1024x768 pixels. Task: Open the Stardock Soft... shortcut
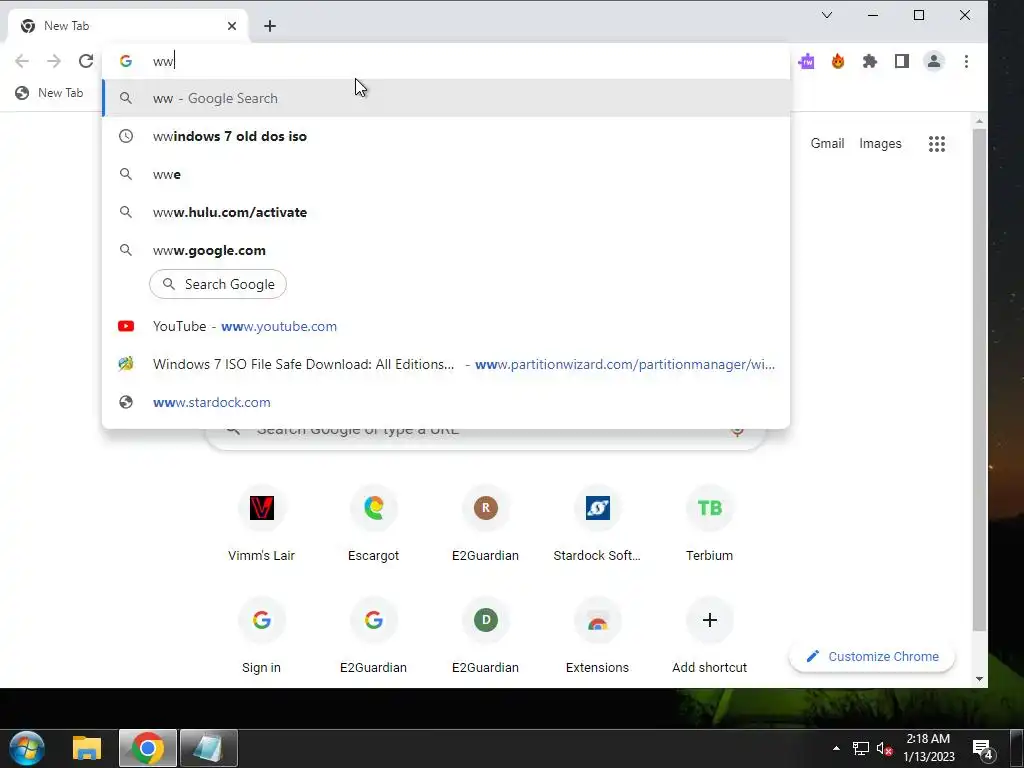pyautogui.click(x=598, y=524)
